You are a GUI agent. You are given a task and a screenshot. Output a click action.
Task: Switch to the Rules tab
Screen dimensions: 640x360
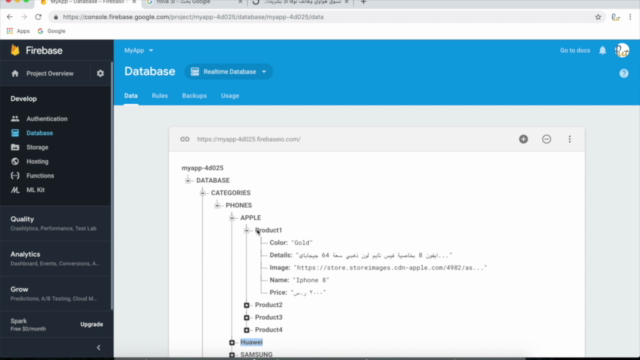pyautogui.click(x=160, y=96)
